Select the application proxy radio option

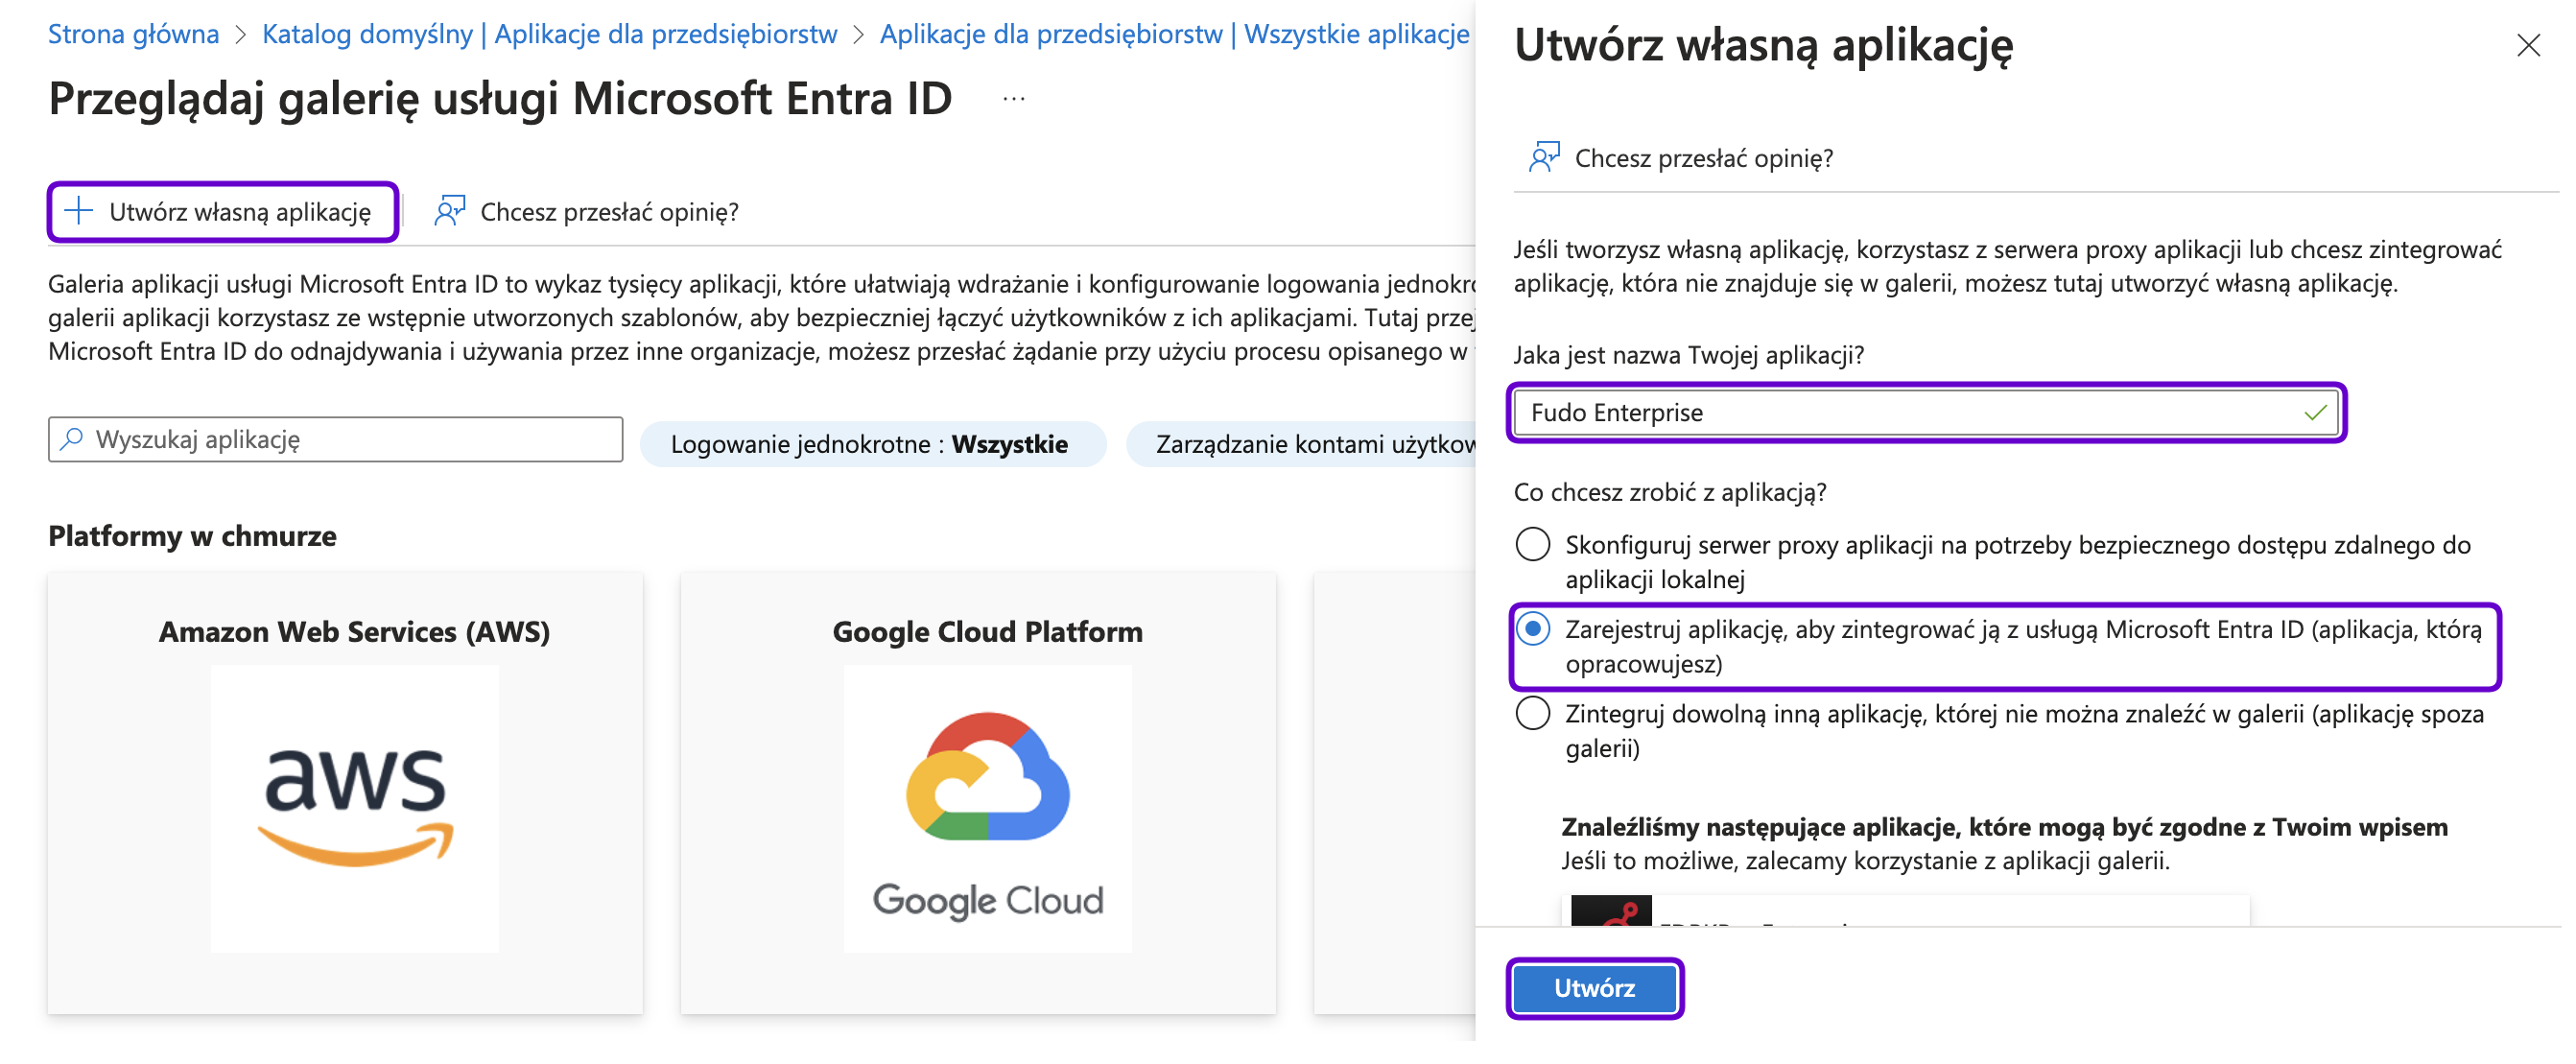(x=1533, y=545)
